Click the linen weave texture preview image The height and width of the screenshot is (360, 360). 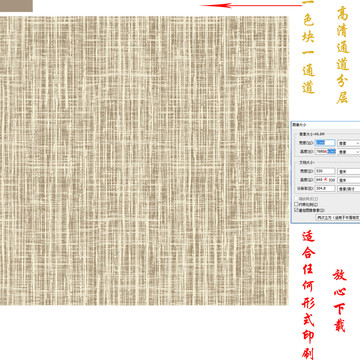144,161
